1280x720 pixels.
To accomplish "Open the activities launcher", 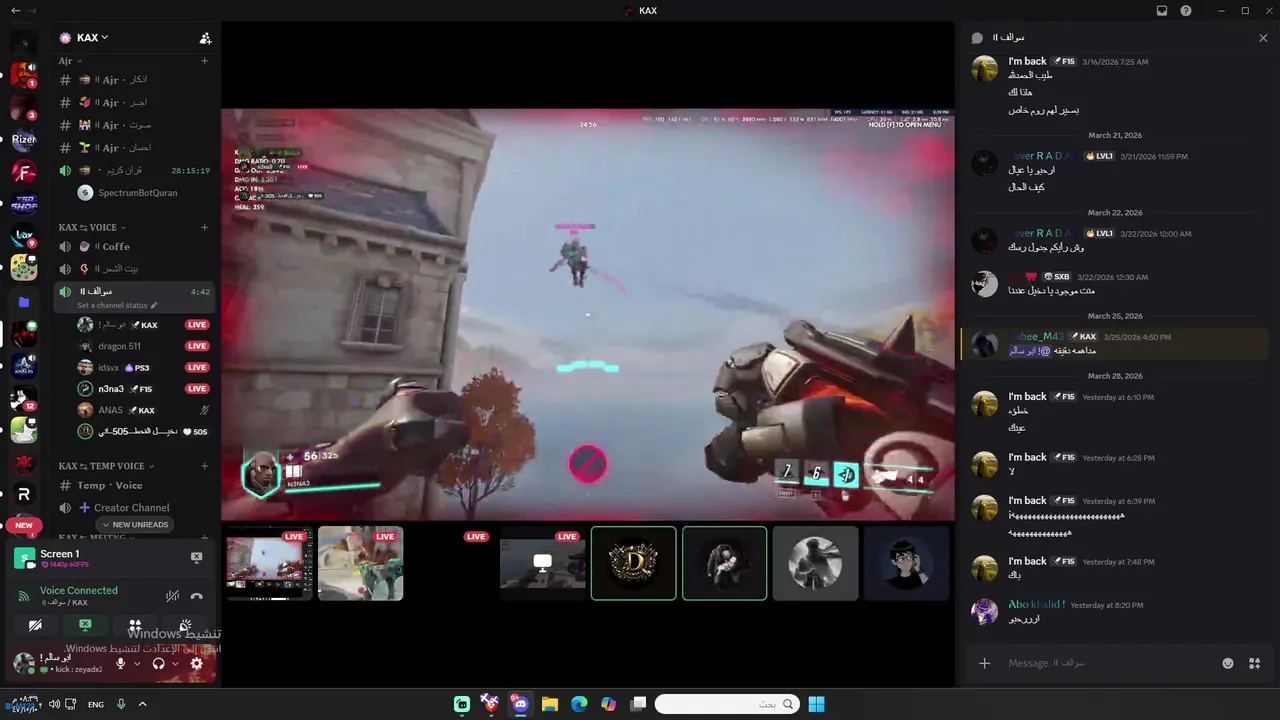I will [x=135, y=626].
